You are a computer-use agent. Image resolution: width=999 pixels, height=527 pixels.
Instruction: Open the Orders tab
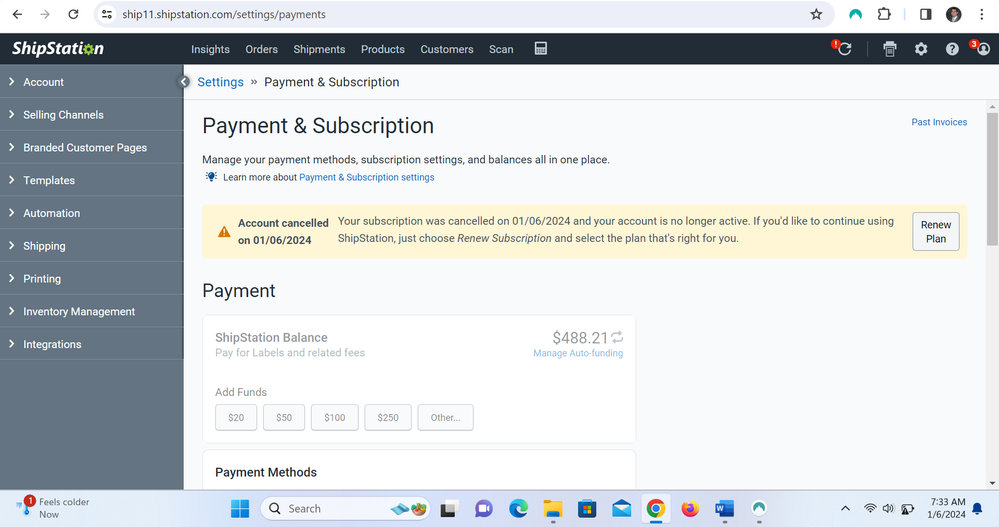(261, 49)
